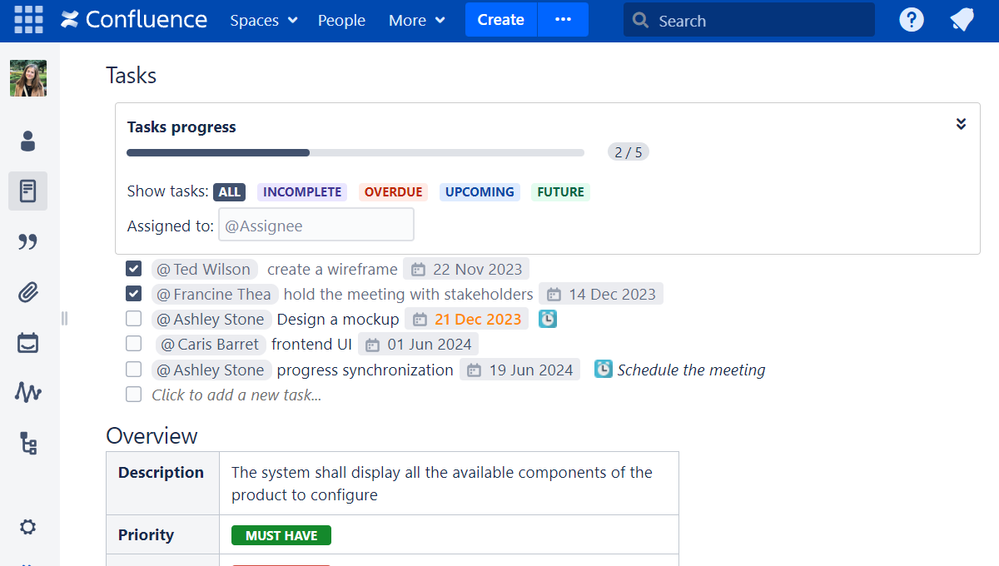Click @Ashley Stone on Design a mockup

pyautogui.click(x=212, y=319)
